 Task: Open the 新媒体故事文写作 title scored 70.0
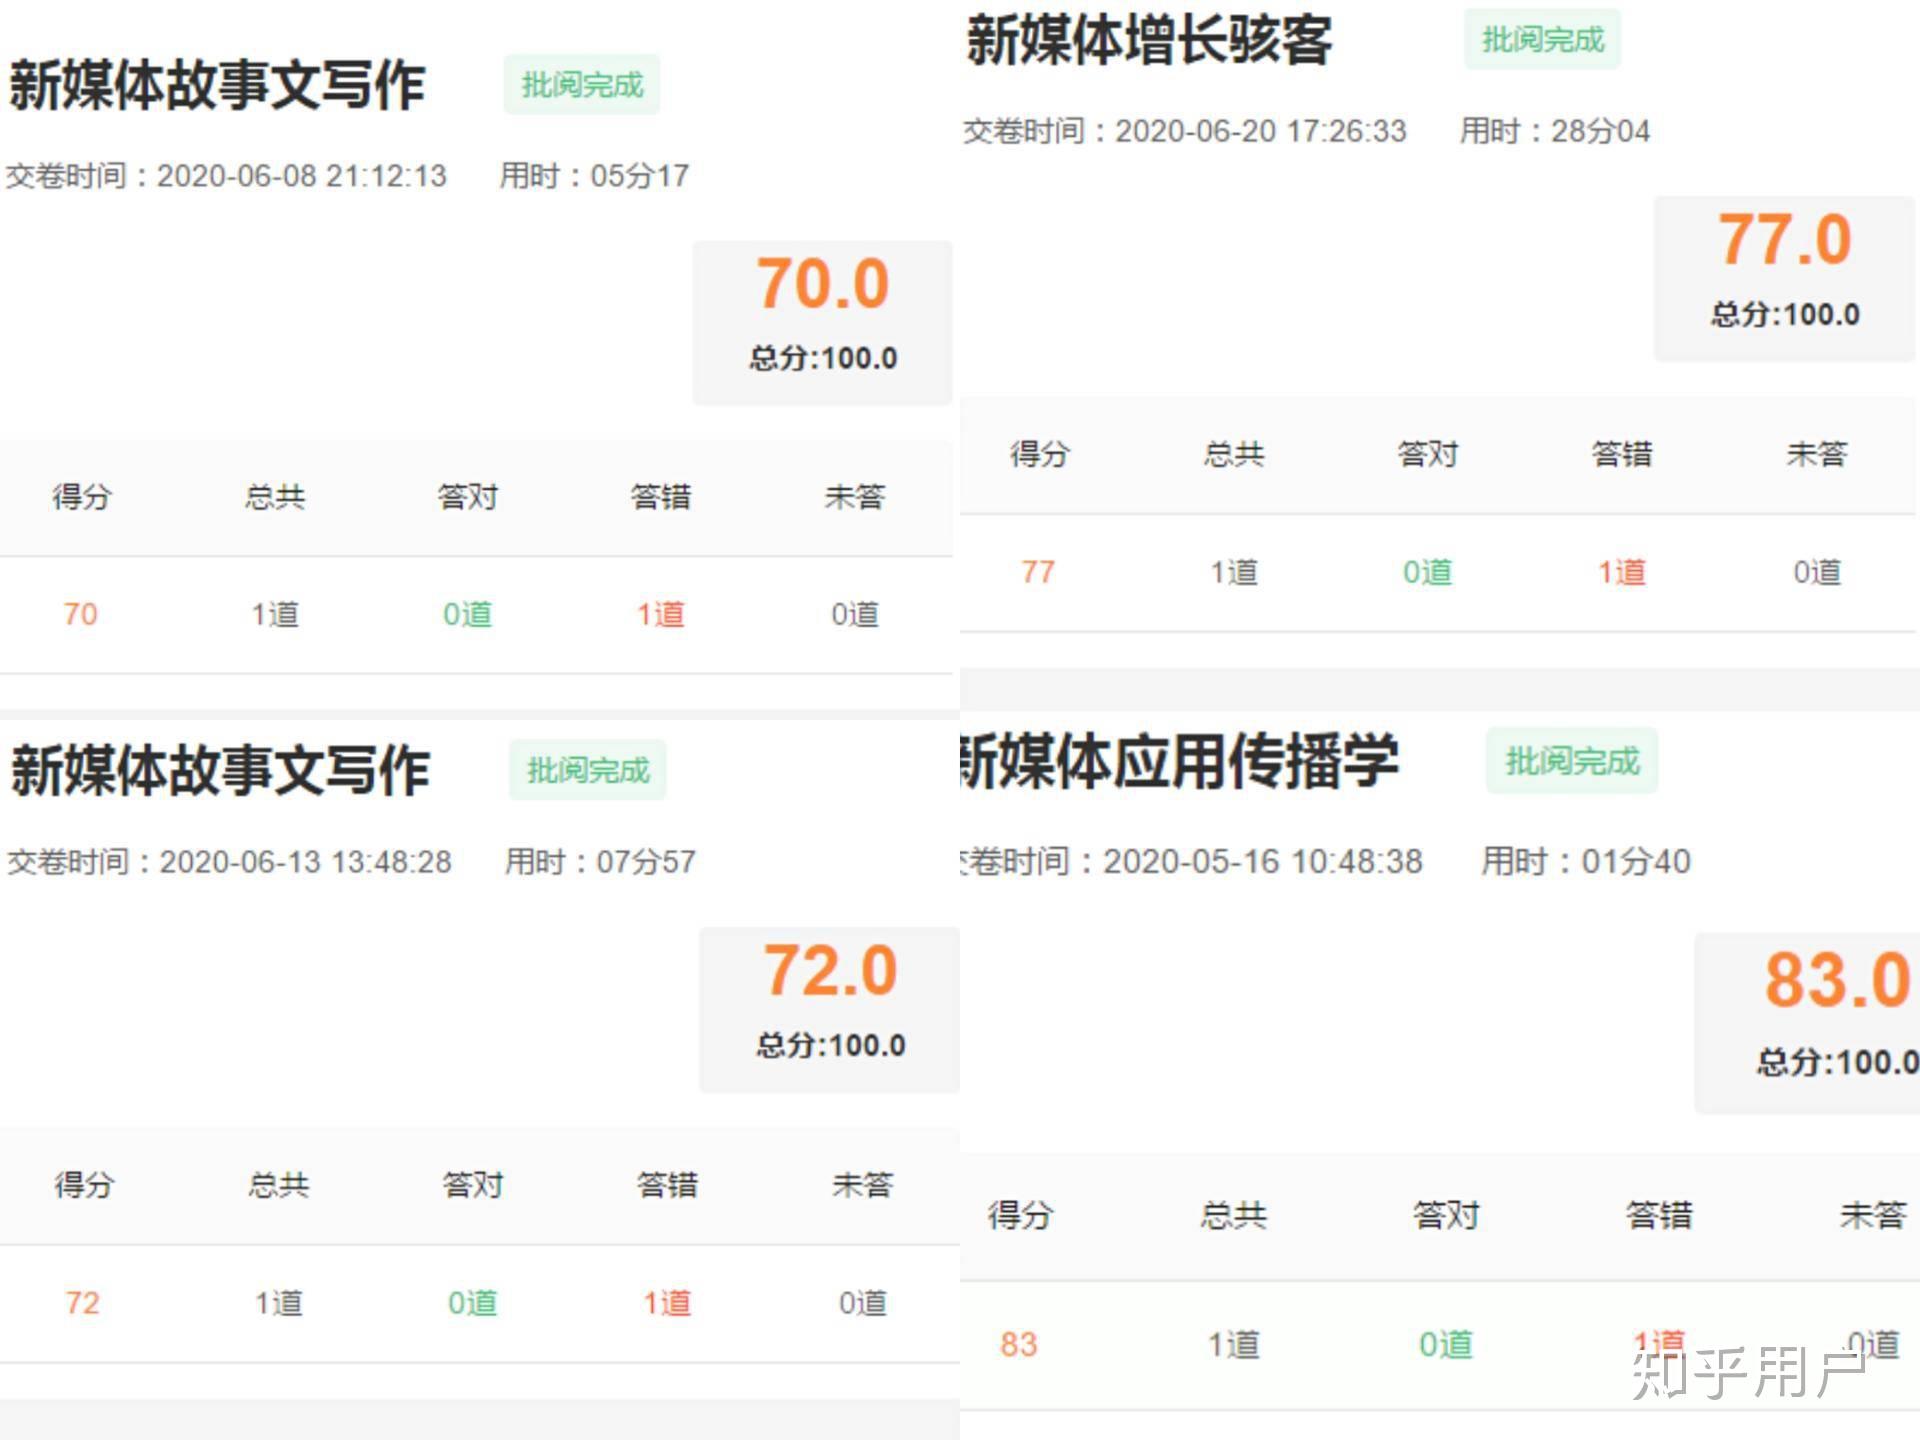[x=217, y=85]
